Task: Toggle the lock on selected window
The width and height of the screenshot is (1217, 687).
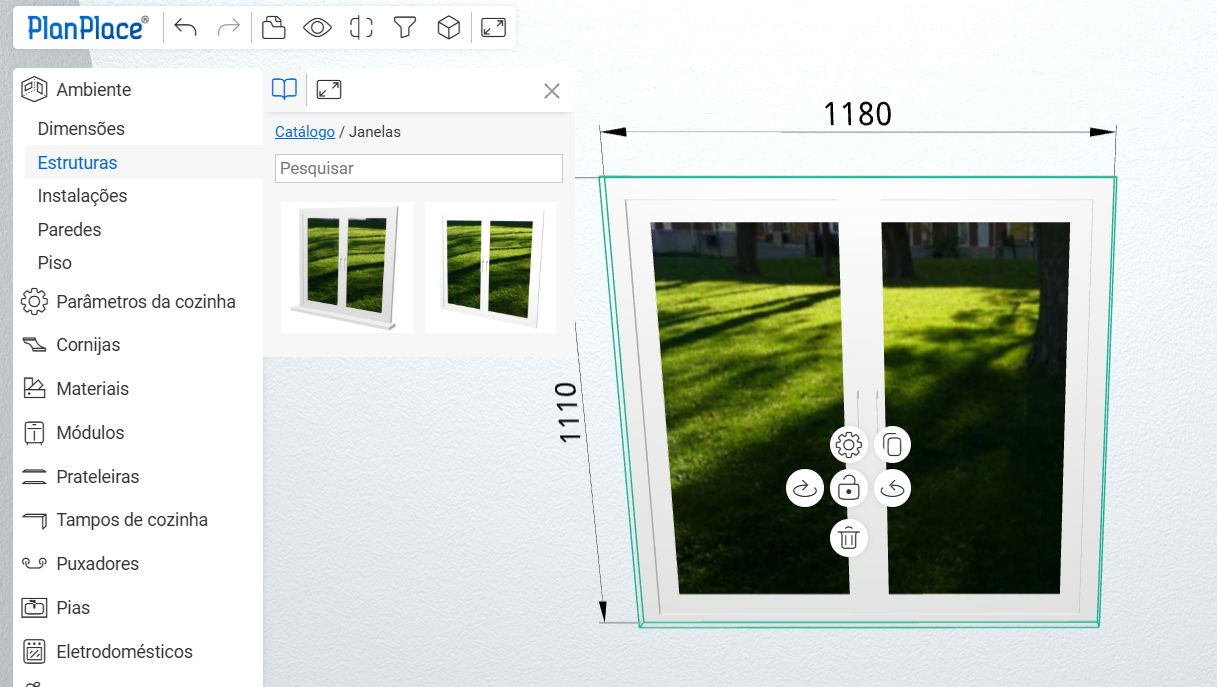Action: click(848, 489)
